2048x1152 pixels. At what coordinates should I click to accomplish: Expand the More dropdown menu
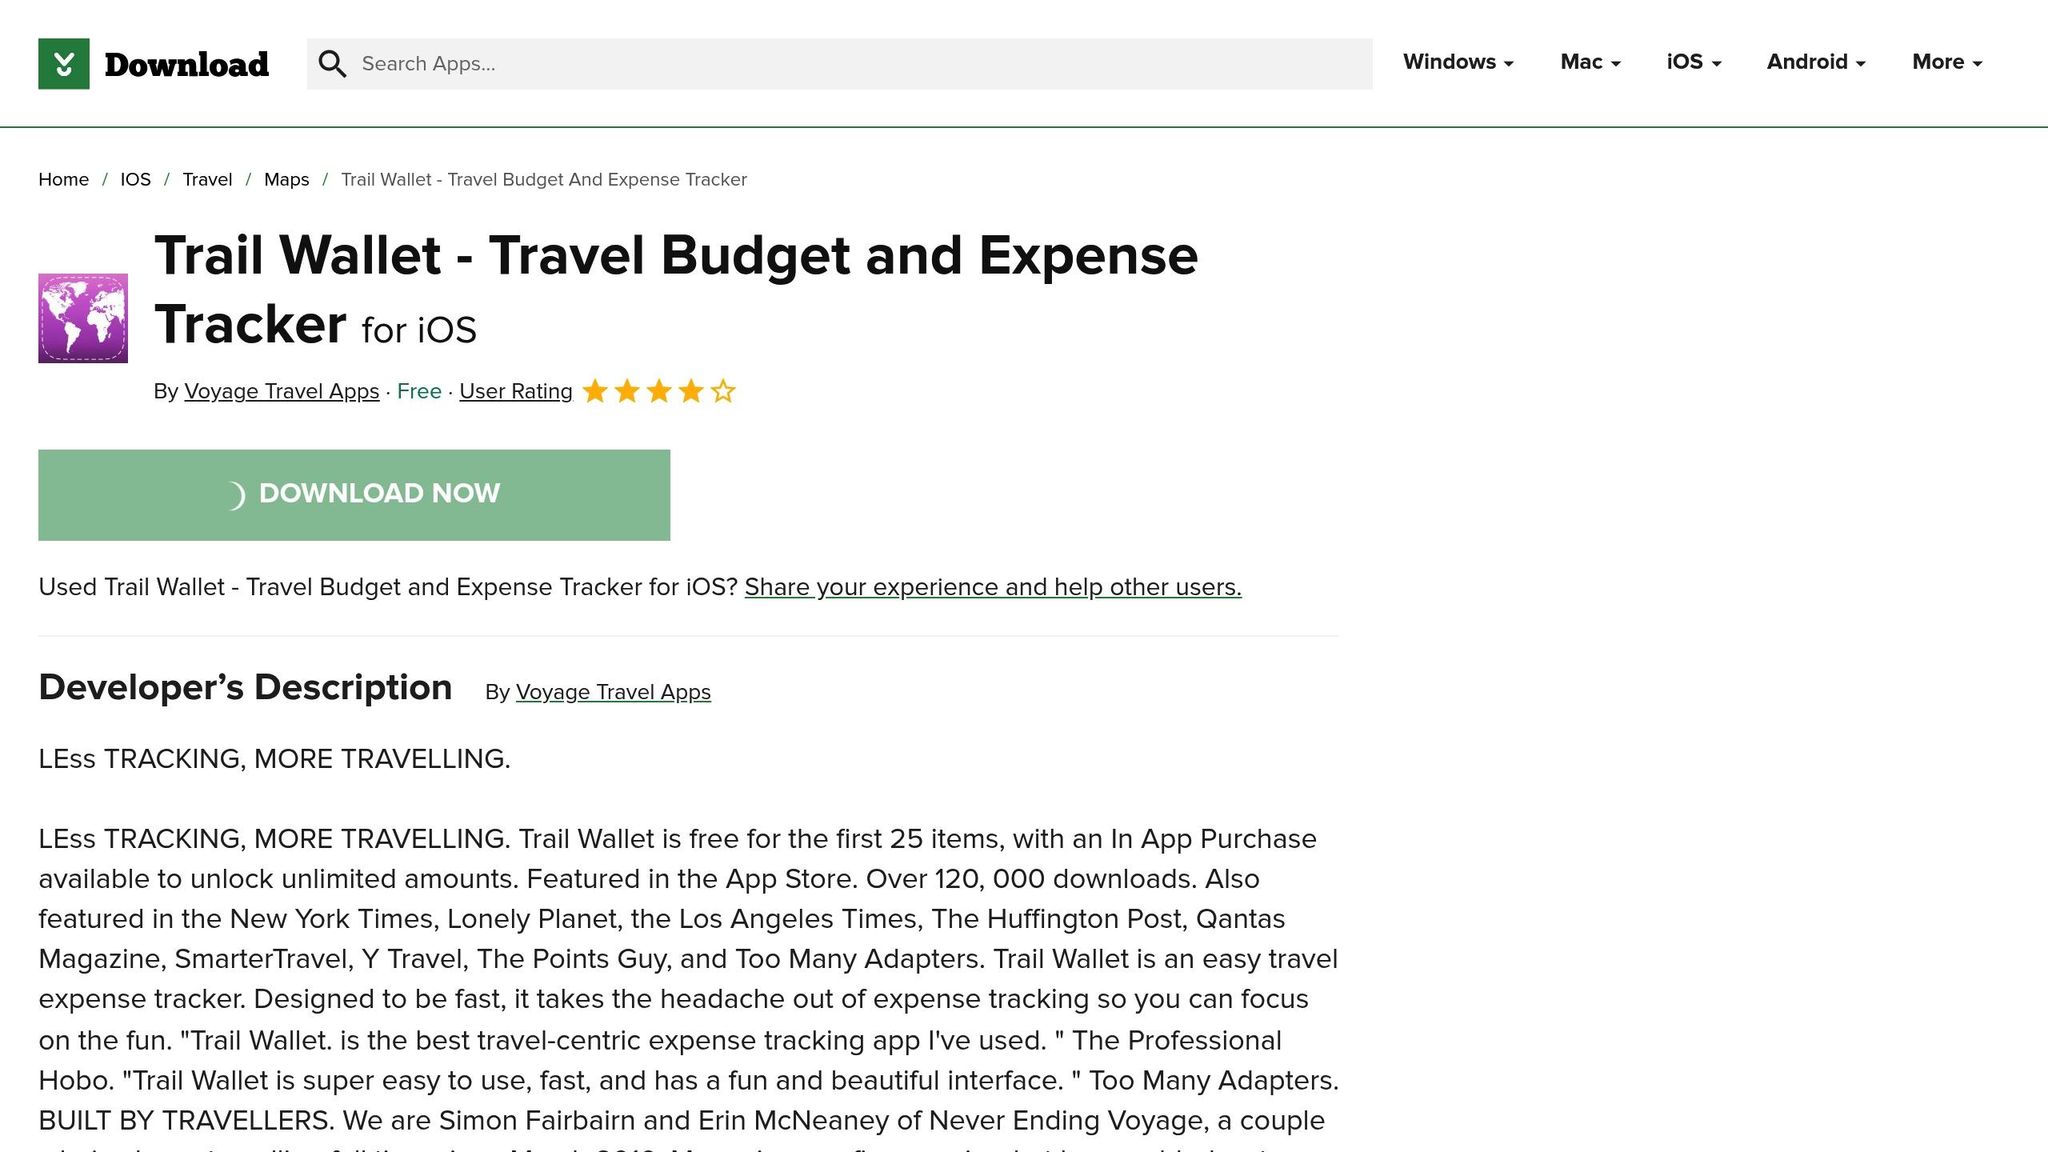(x=1947, y=62)
